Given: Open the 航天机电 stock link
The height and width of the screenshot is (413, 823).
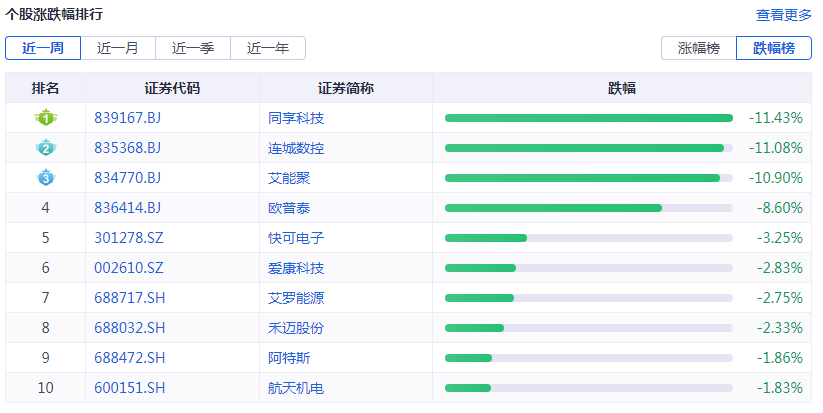Looking at the screenshot, I should pyautogui.click(x=296, y=388).
